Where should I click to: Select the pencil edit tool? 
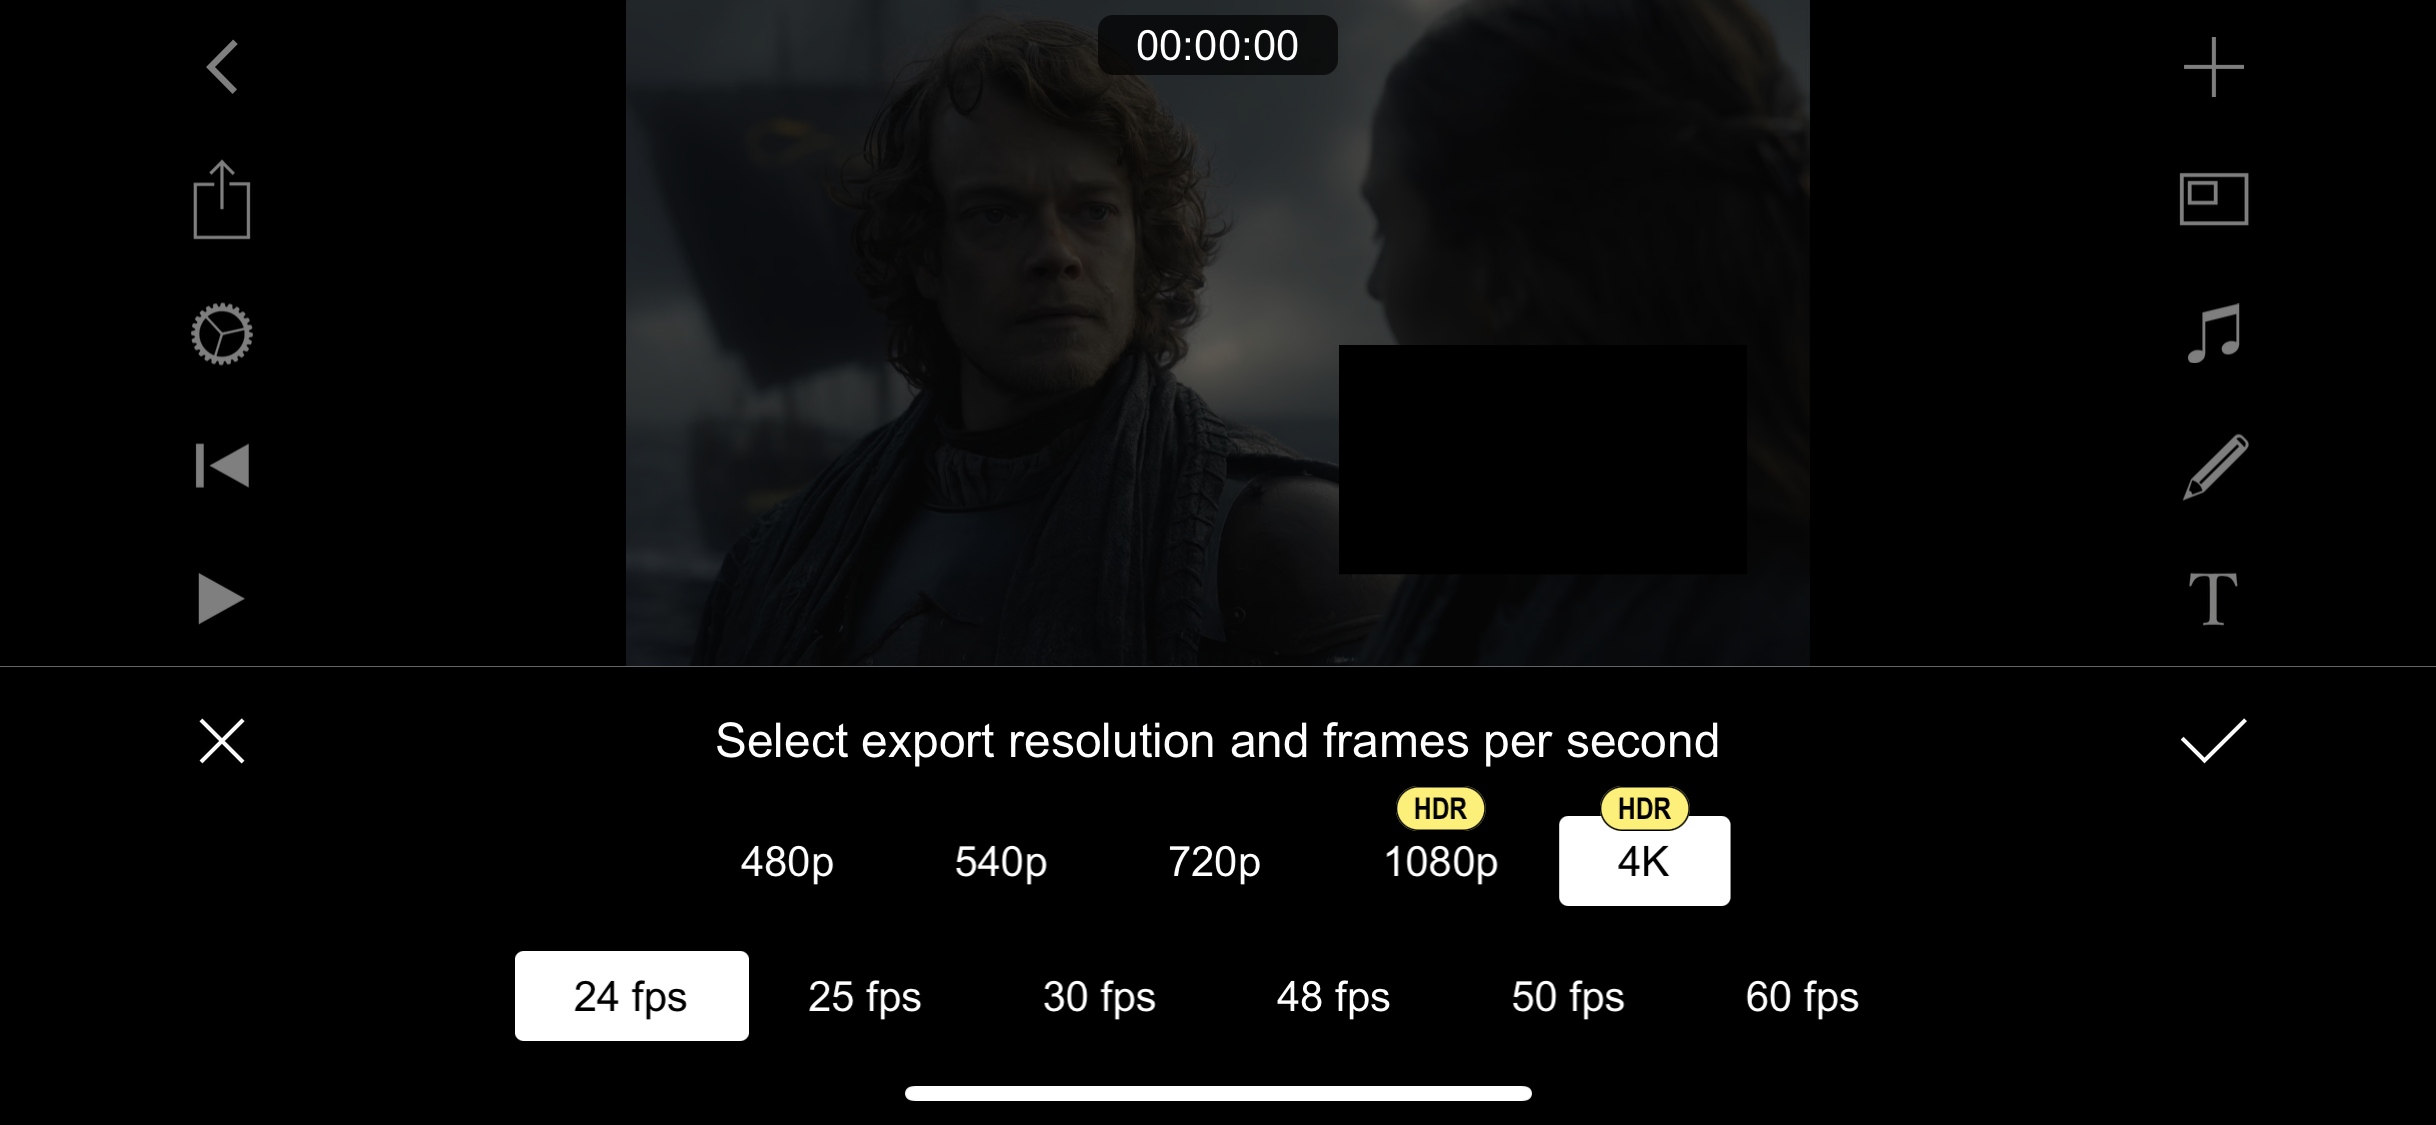click(x=2213, y=466)
